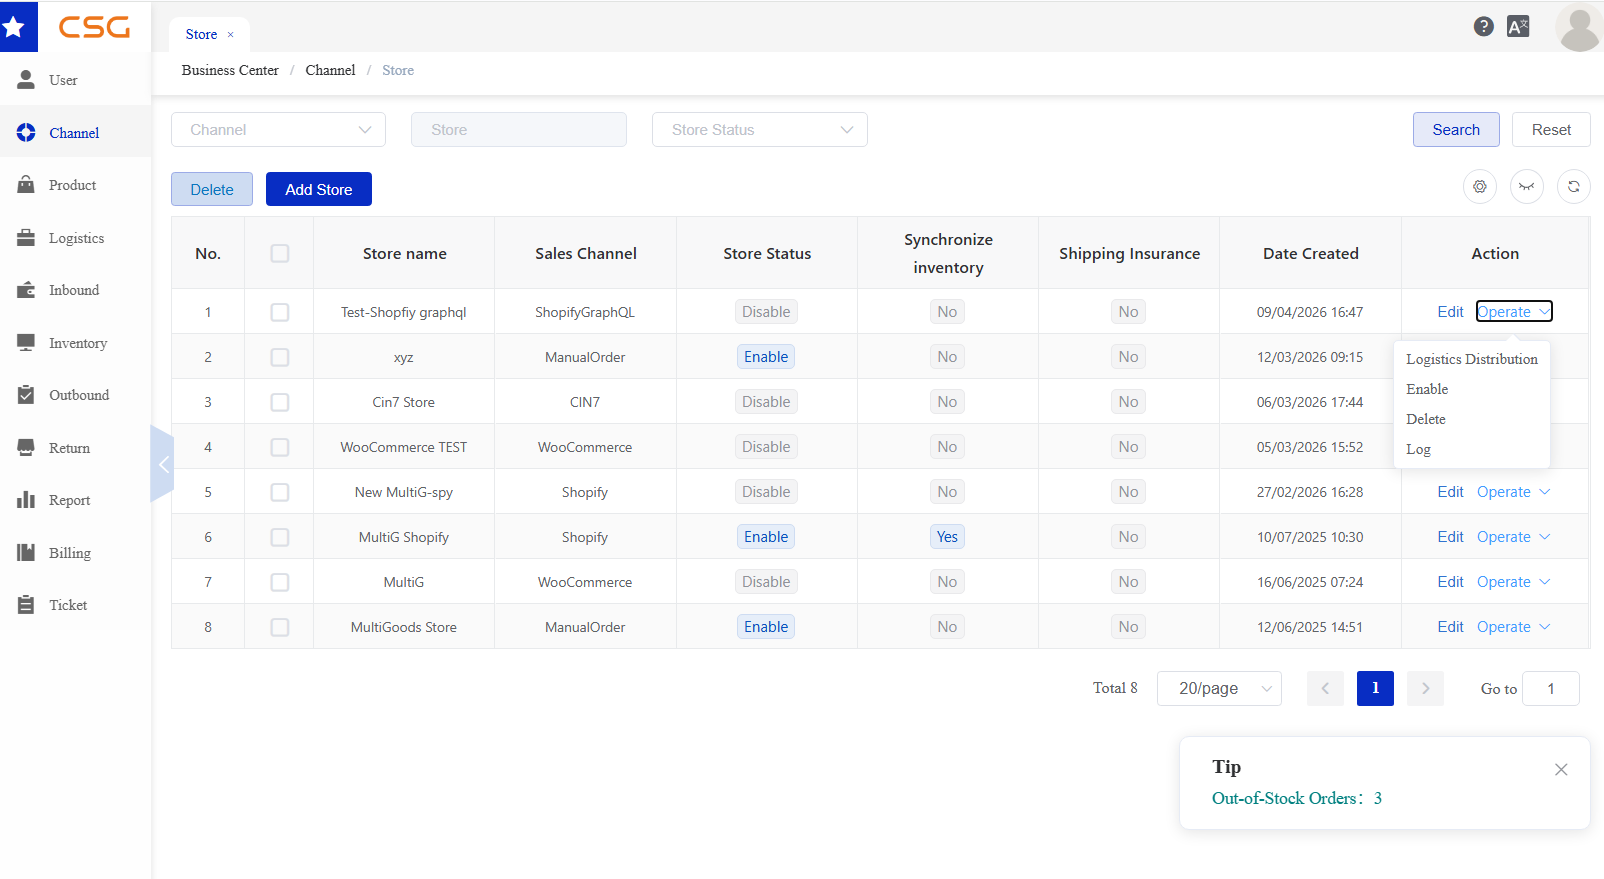The image size is (1604, 879).
Task: Close the Store tab
Action: click(x=230, y=35)
